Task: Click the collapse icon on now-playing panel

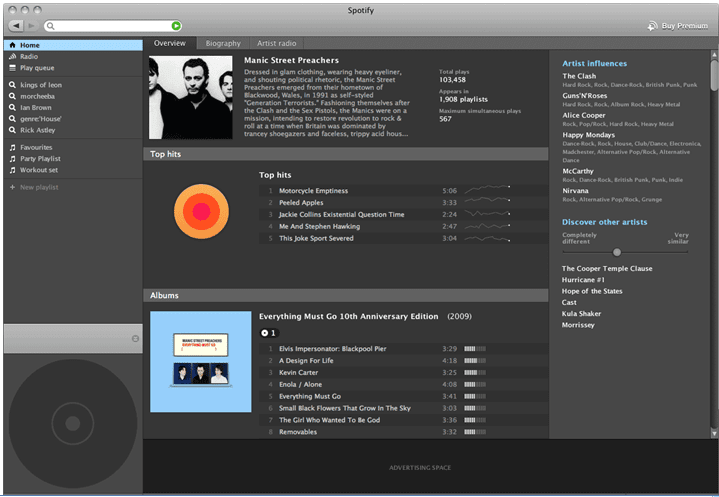Action: (135, 338)
